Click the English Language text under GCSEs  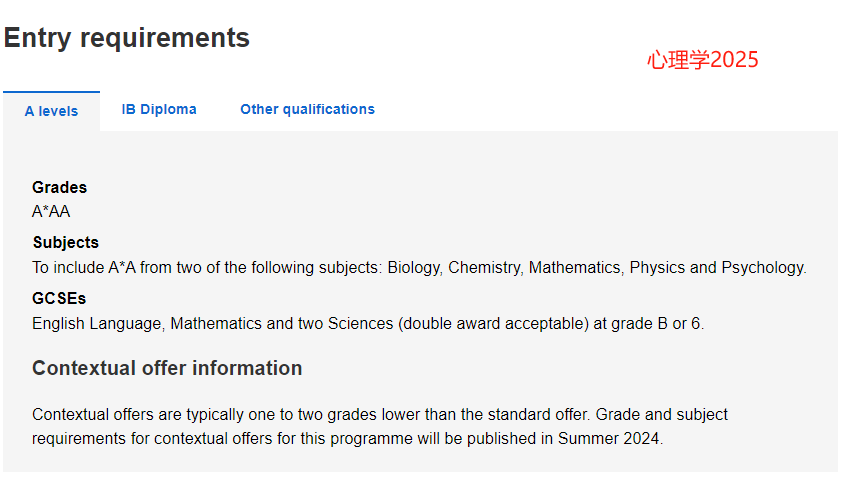(98, 324)
